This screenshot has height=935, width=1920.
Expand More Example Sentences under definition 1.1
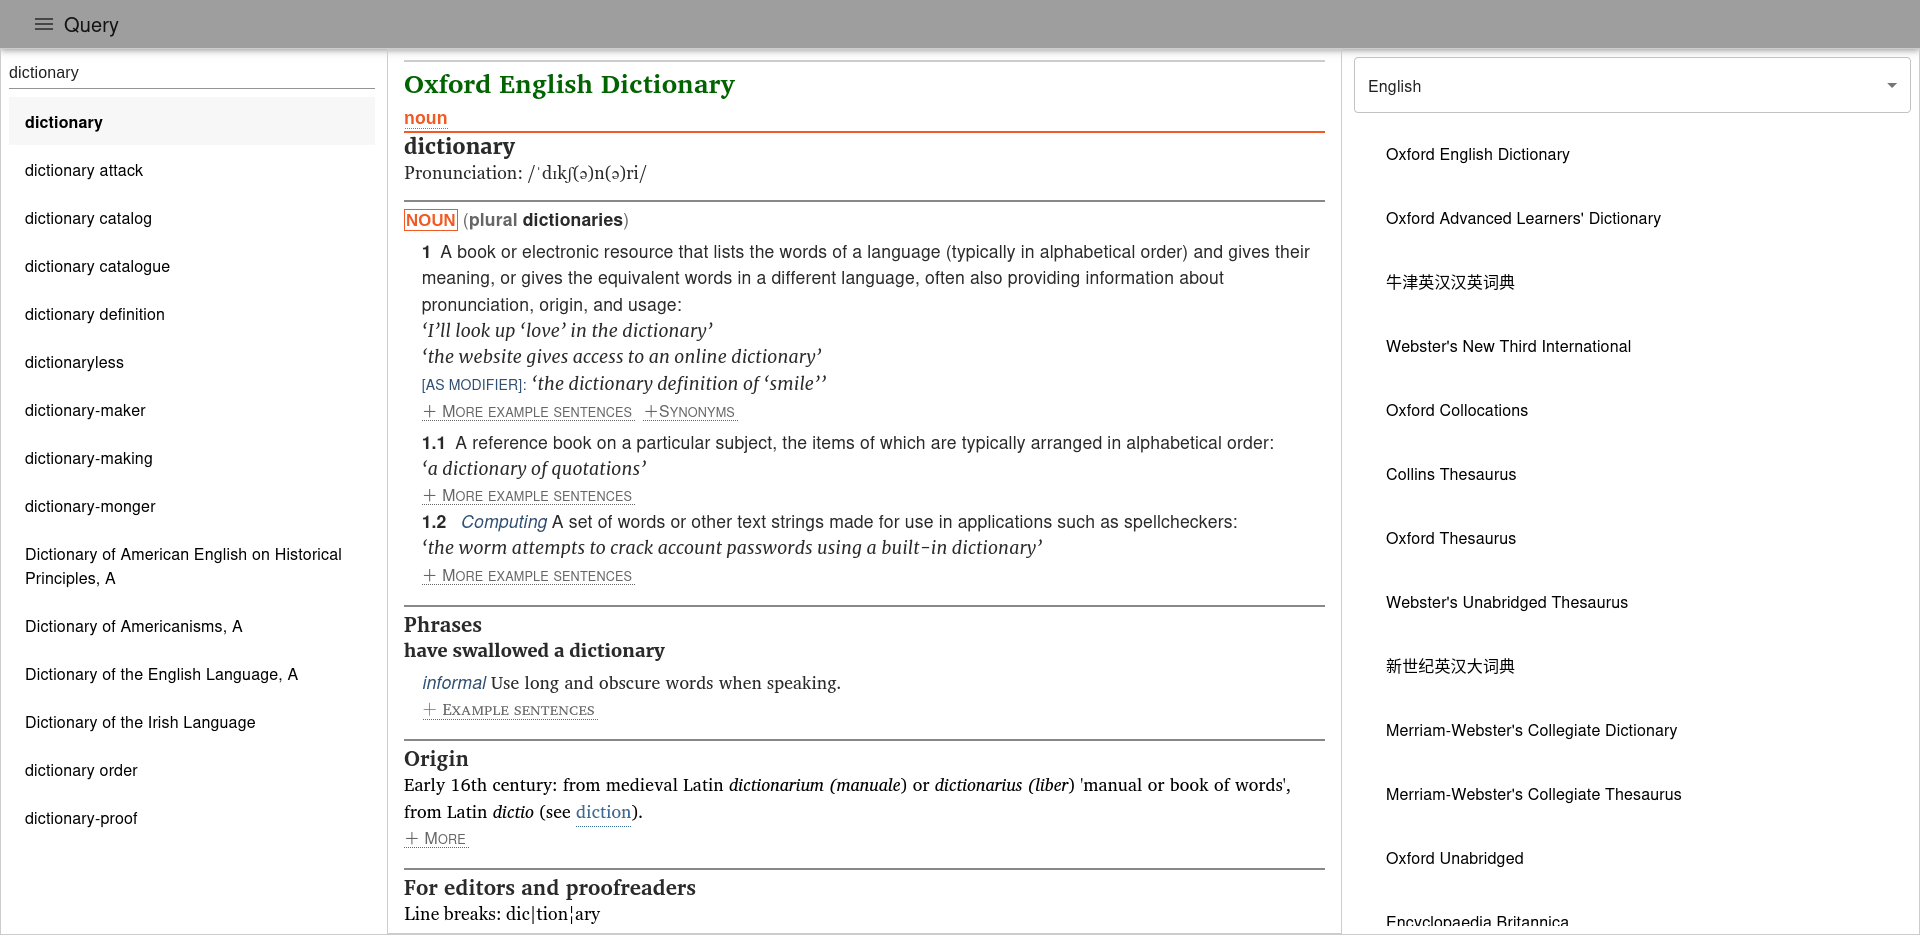pos(528,496)
